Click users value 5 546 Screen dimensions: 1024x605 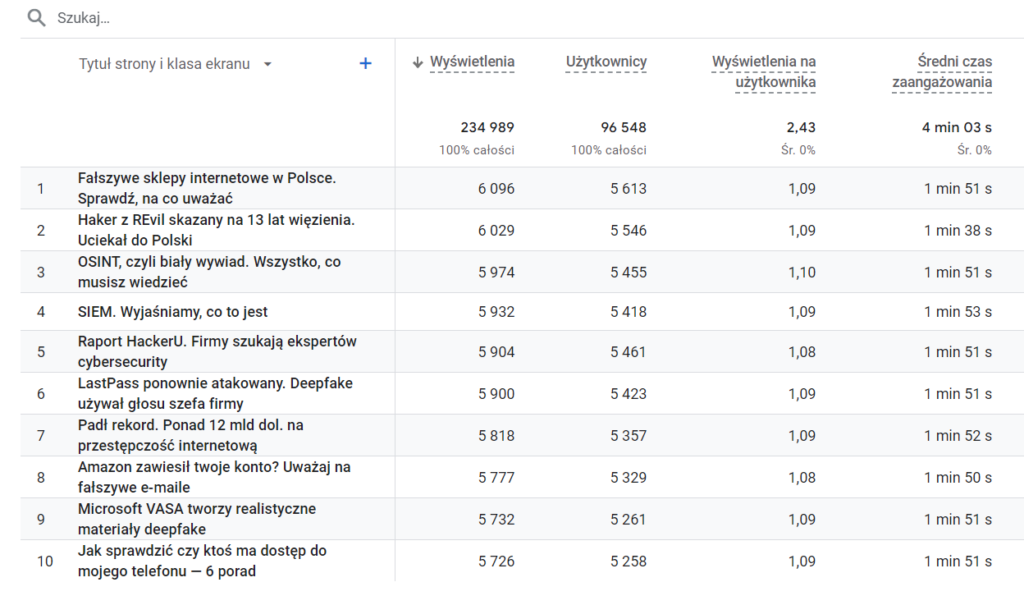tap(628, 231)
